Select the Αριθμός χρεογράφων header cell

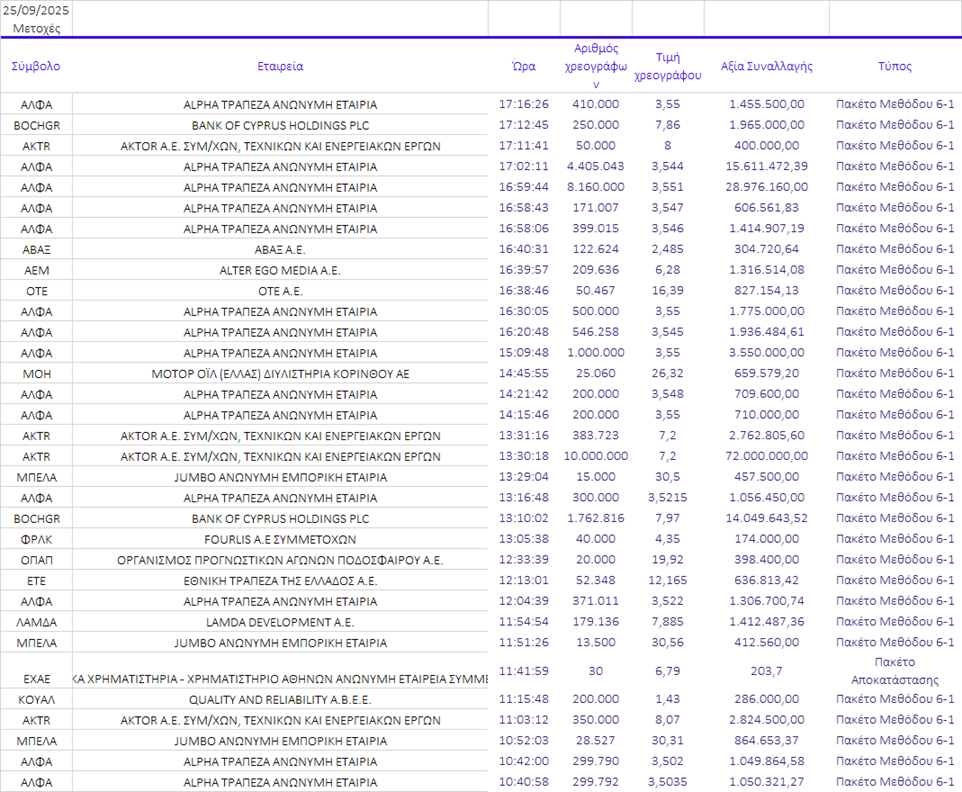[x=596, y=66]
